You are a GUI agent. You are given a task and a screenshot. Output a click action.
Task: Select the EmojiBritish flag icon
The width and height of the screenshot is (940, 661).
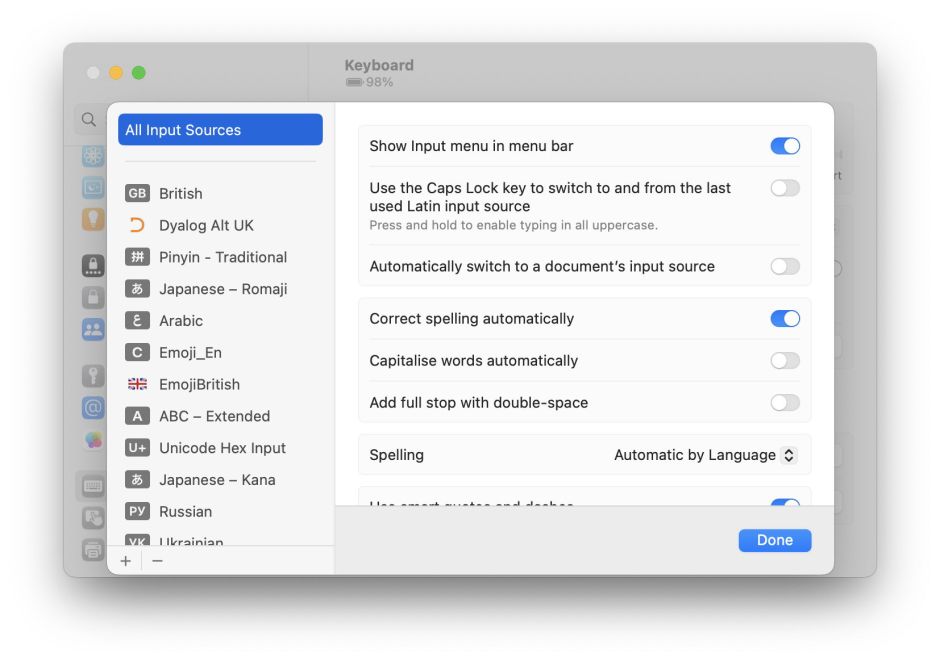(x=137, y=384)
